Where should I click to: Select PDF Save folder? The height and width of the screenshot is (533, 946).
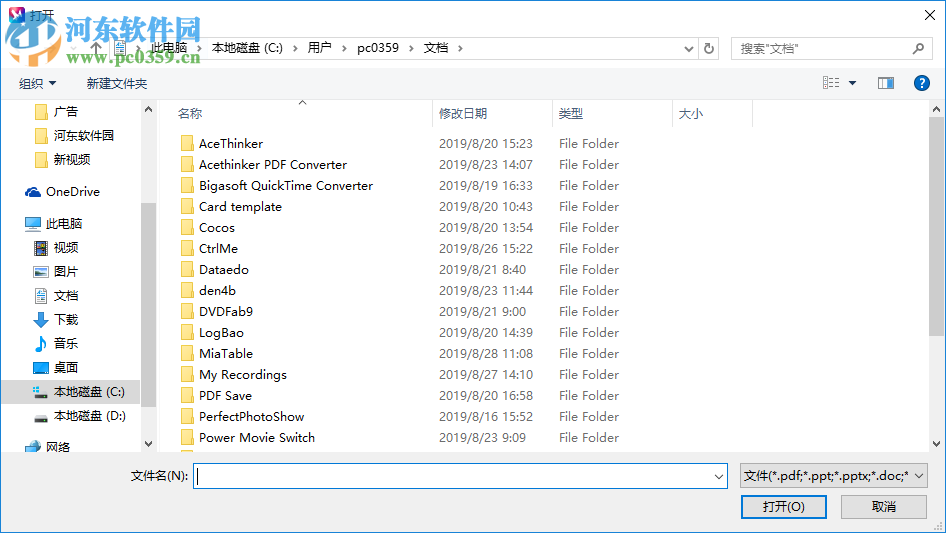[226, 396]
